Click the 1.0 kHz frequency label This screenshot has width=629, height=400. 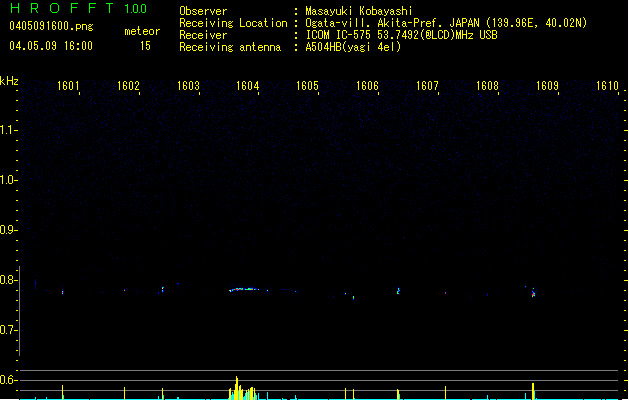pyautogui.click(x=7, y=180)
